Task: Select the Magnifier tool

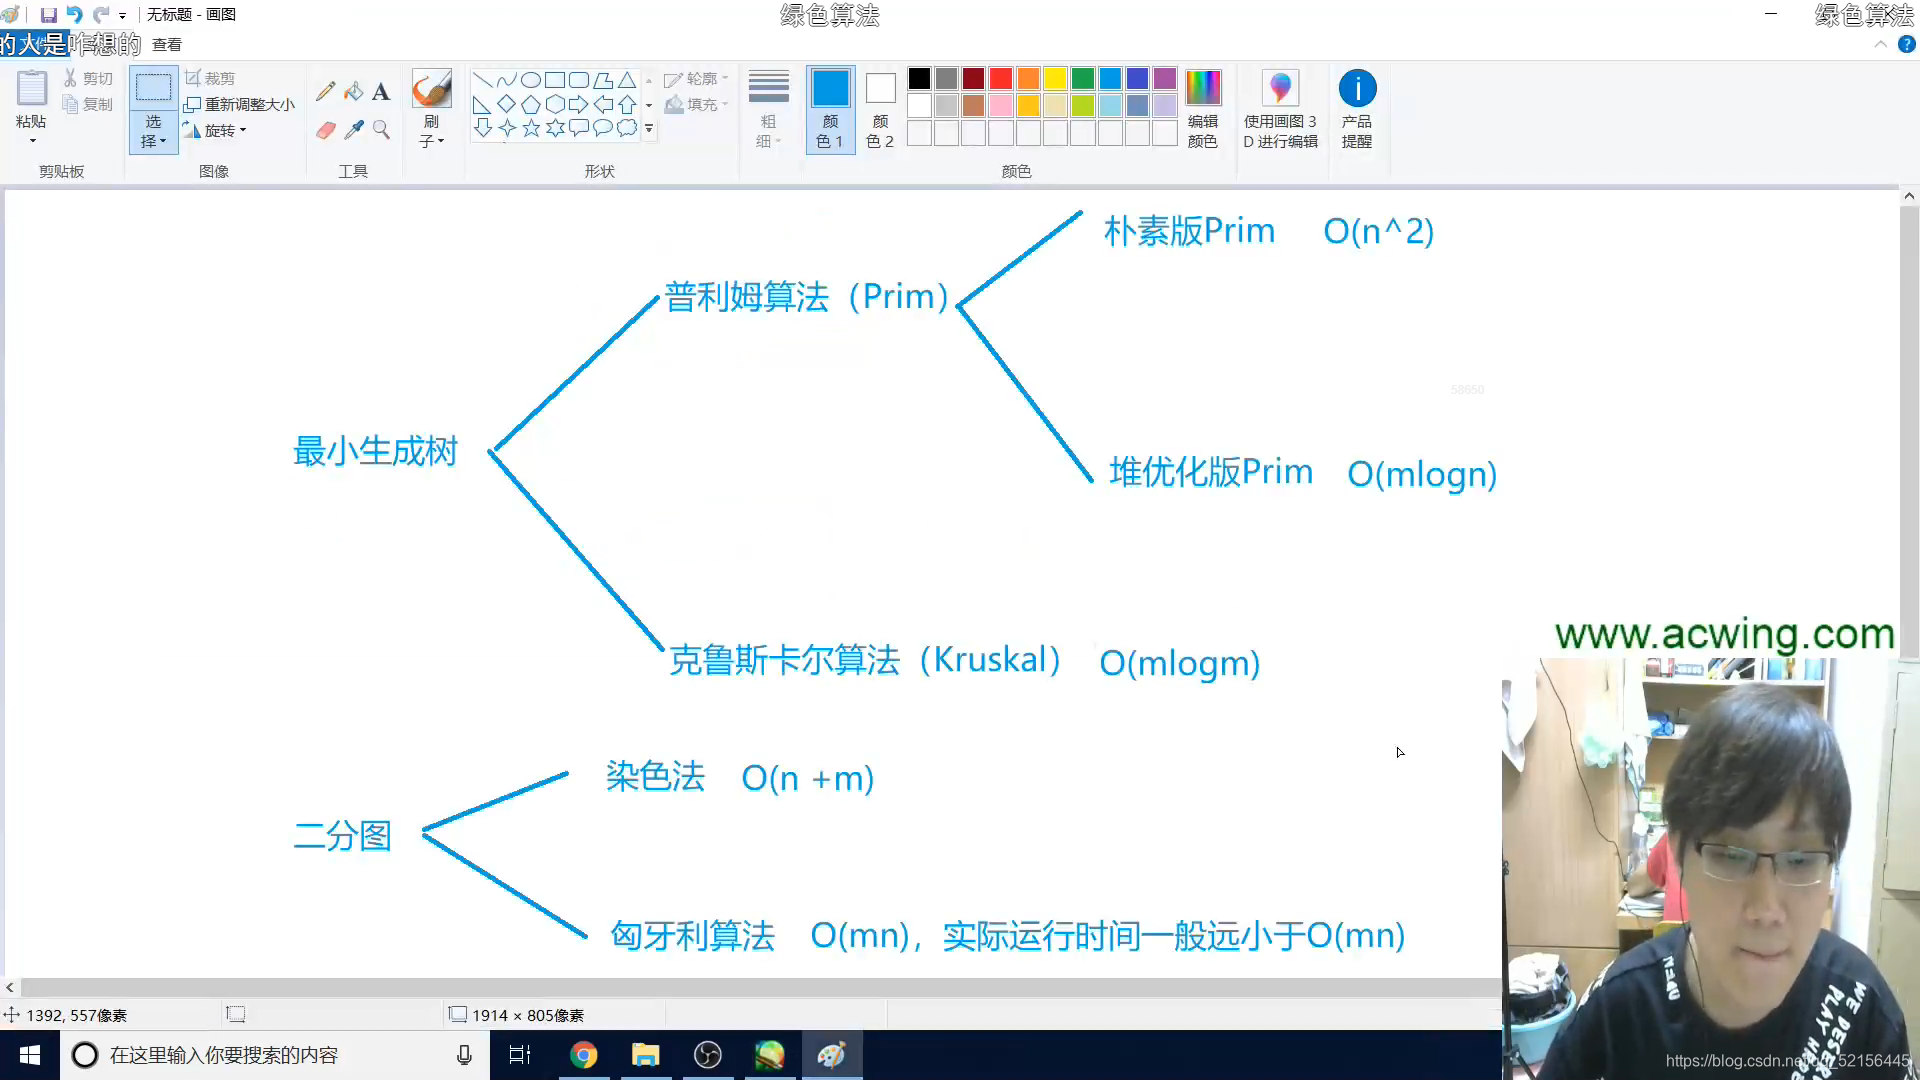Action: 381,130
